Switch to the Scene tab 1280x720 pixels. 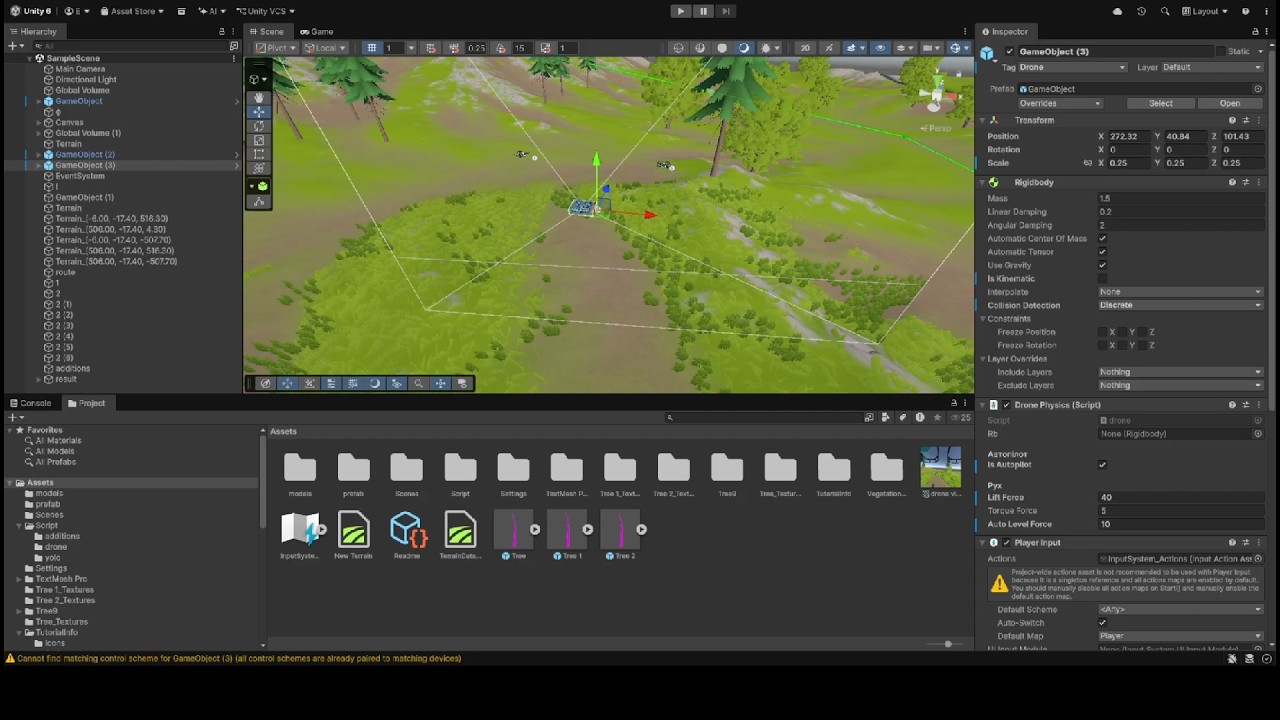click(267, 31)
